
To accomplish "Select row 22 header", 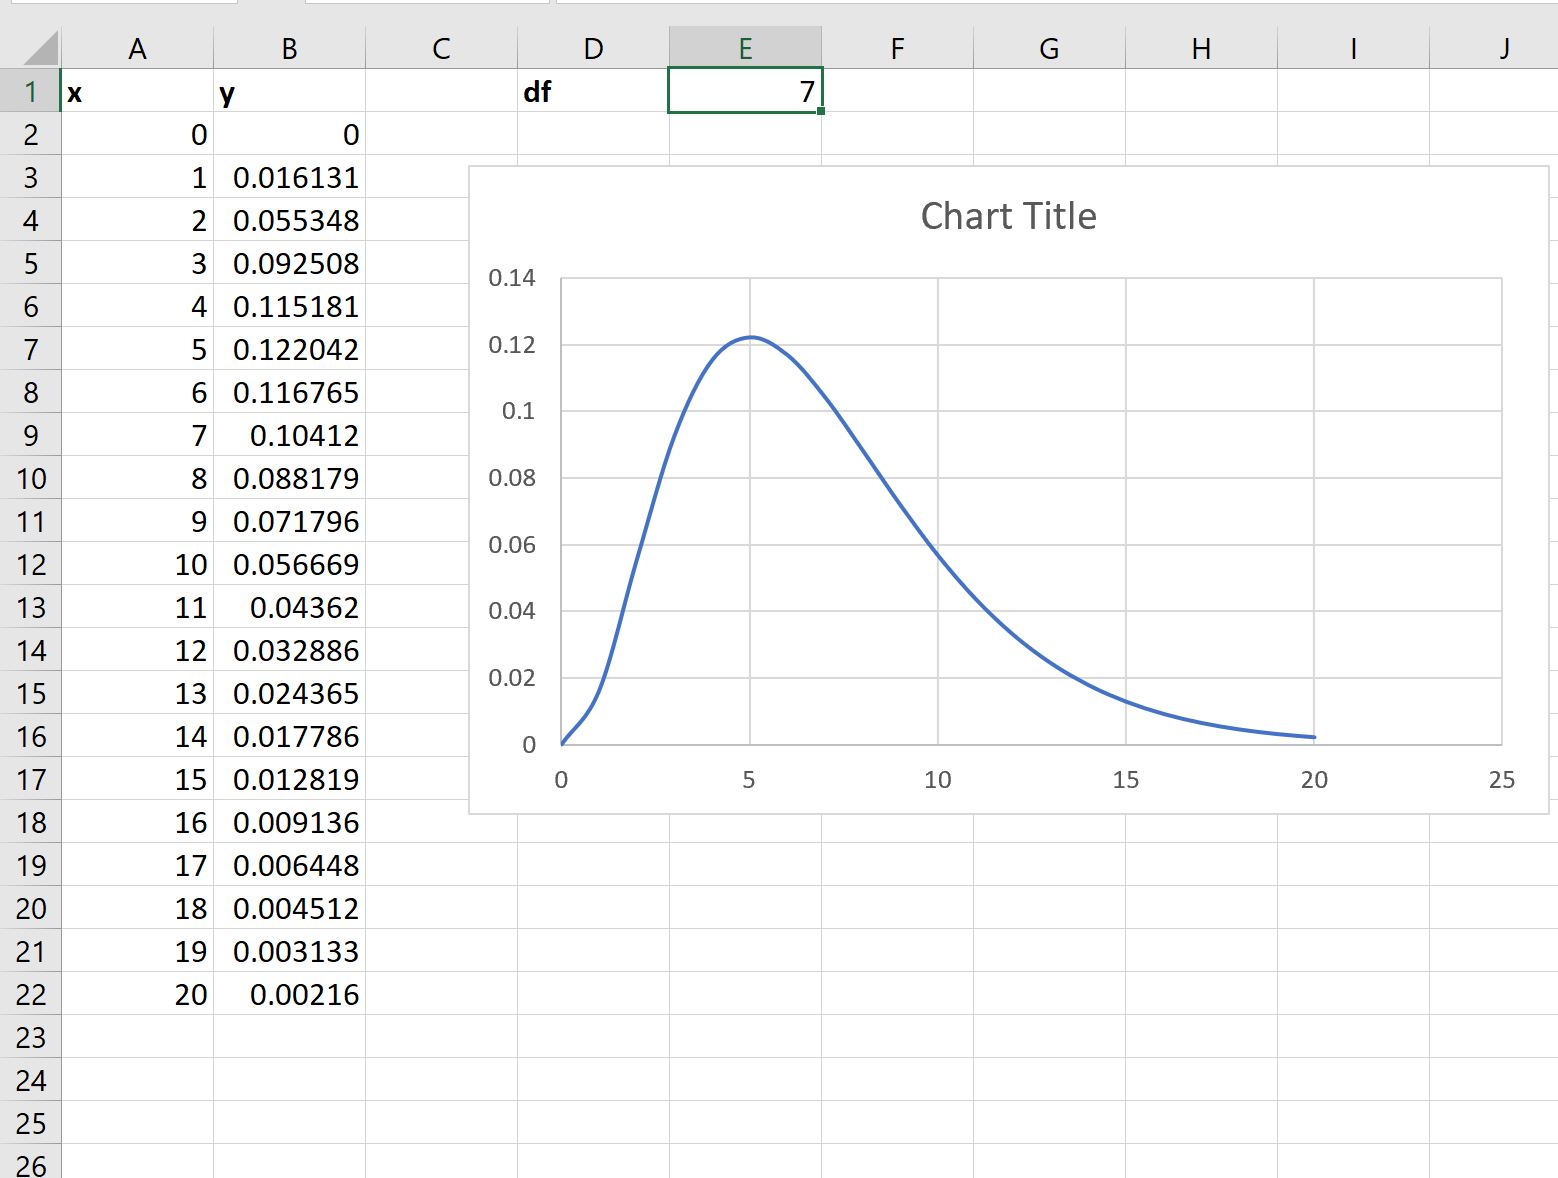I will click(x=31, y=994).
